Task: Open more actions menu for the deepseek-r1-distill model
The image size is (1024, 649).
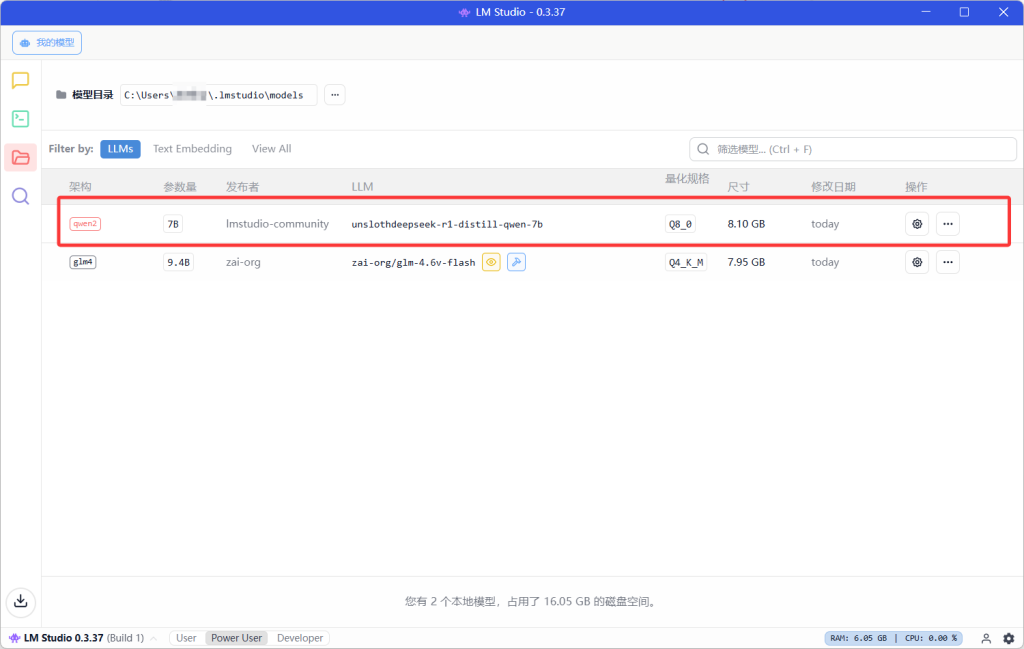Action: [947, 224]
